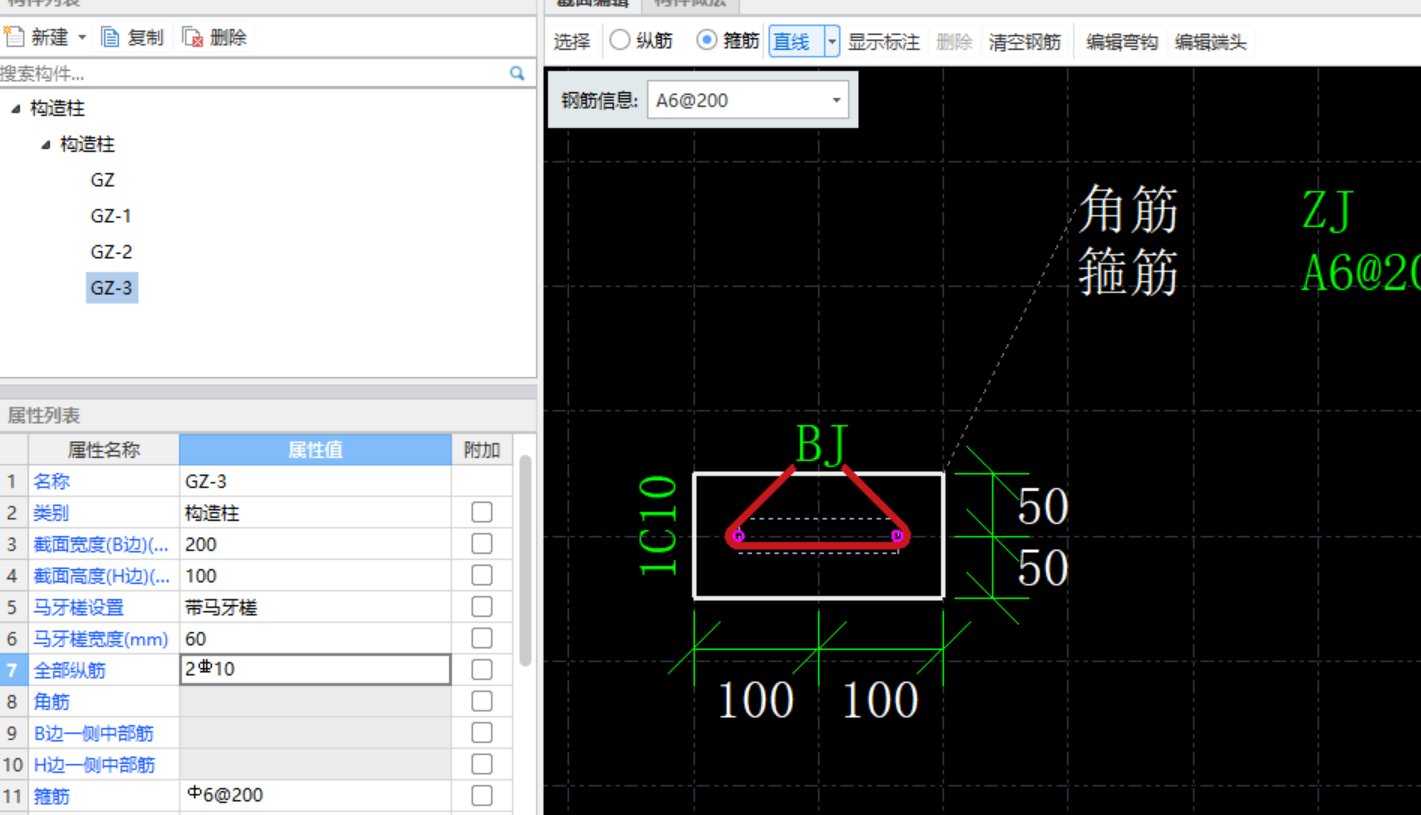Click the 马牙槎宽度 value 60
This screenshot has width=1421, height=815.
(315, 639)
